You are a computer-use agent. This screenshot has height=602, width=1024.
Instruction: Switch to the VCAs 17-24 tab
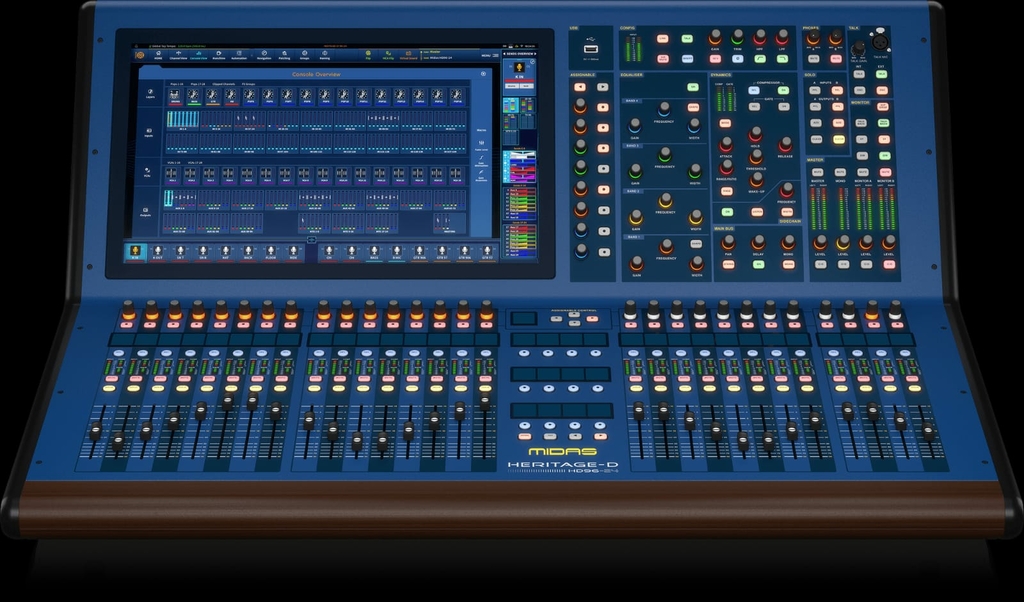(x=195, y=163)
